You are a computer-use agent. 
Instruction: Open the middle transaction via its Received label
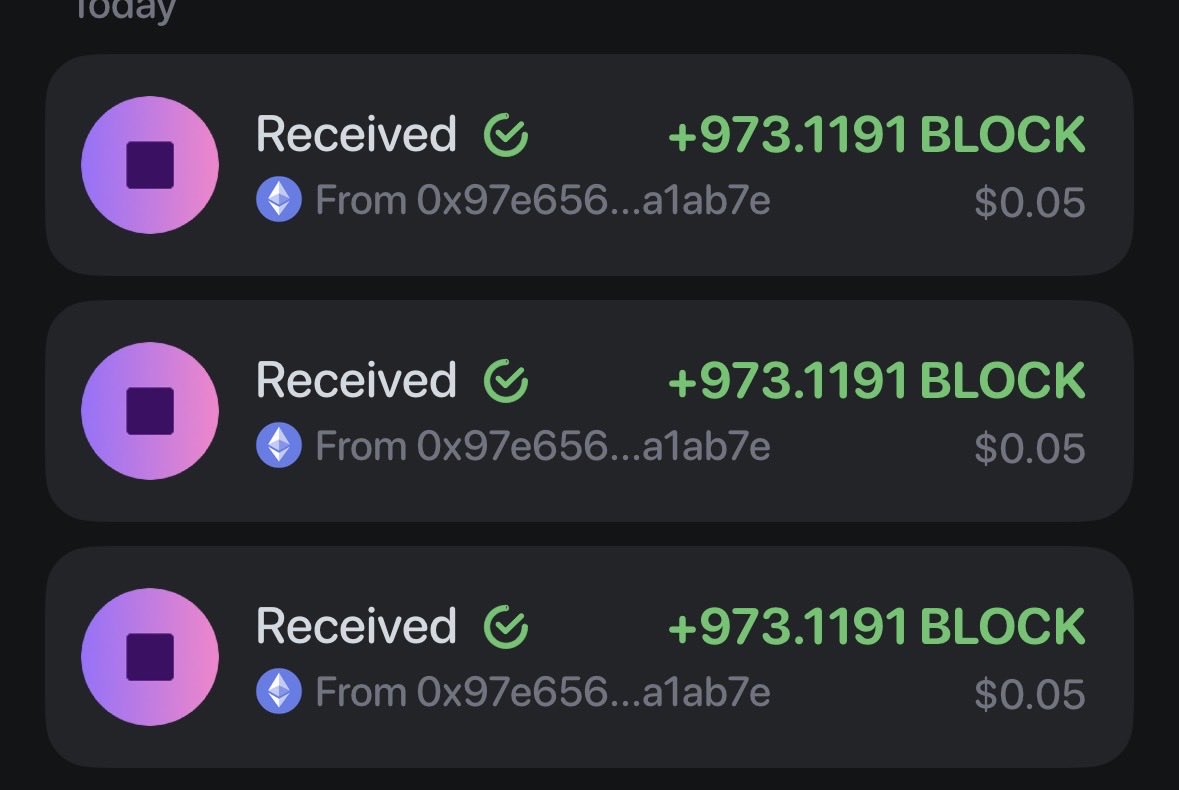(356, 381)
